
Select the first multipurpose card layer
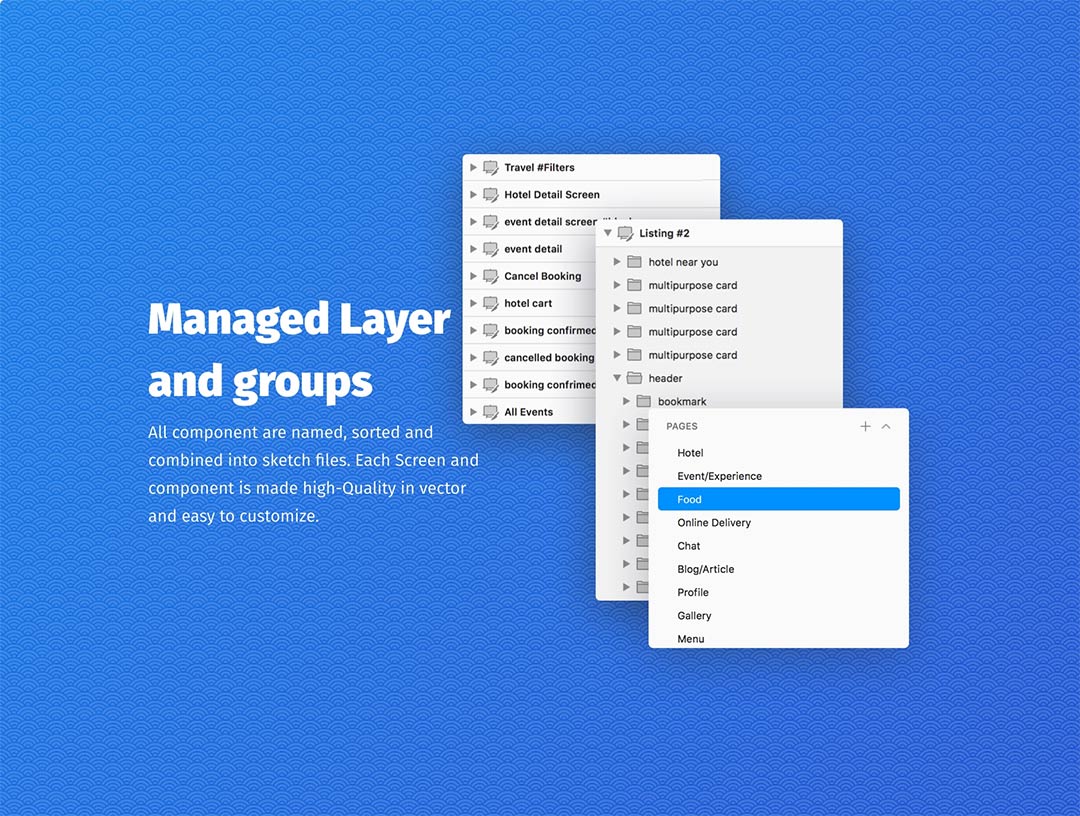coord(692,285)
